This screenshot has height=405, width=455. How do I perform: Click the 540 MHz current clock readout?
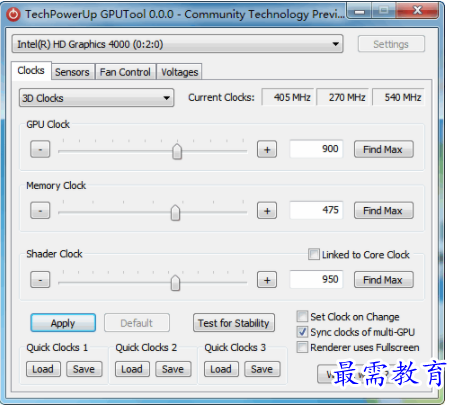click(x=399, y=97)
